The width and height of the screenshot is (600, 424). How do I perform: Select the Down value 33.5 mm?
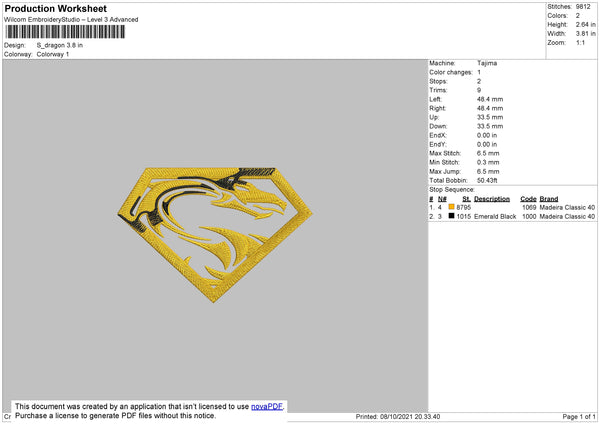[490, 126]
